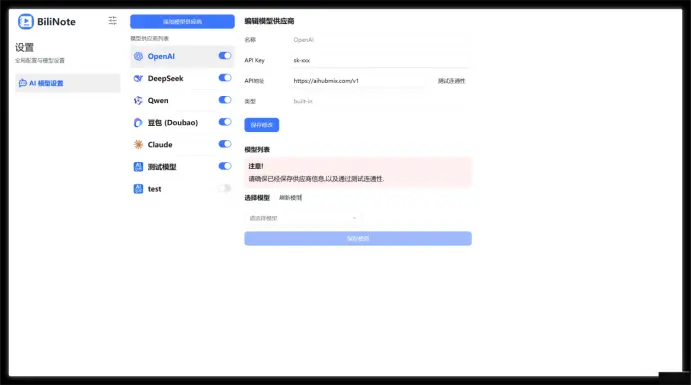Click the API Key input field
The image size is (691, 385).
pyautogui.click(x=381, y=60)
